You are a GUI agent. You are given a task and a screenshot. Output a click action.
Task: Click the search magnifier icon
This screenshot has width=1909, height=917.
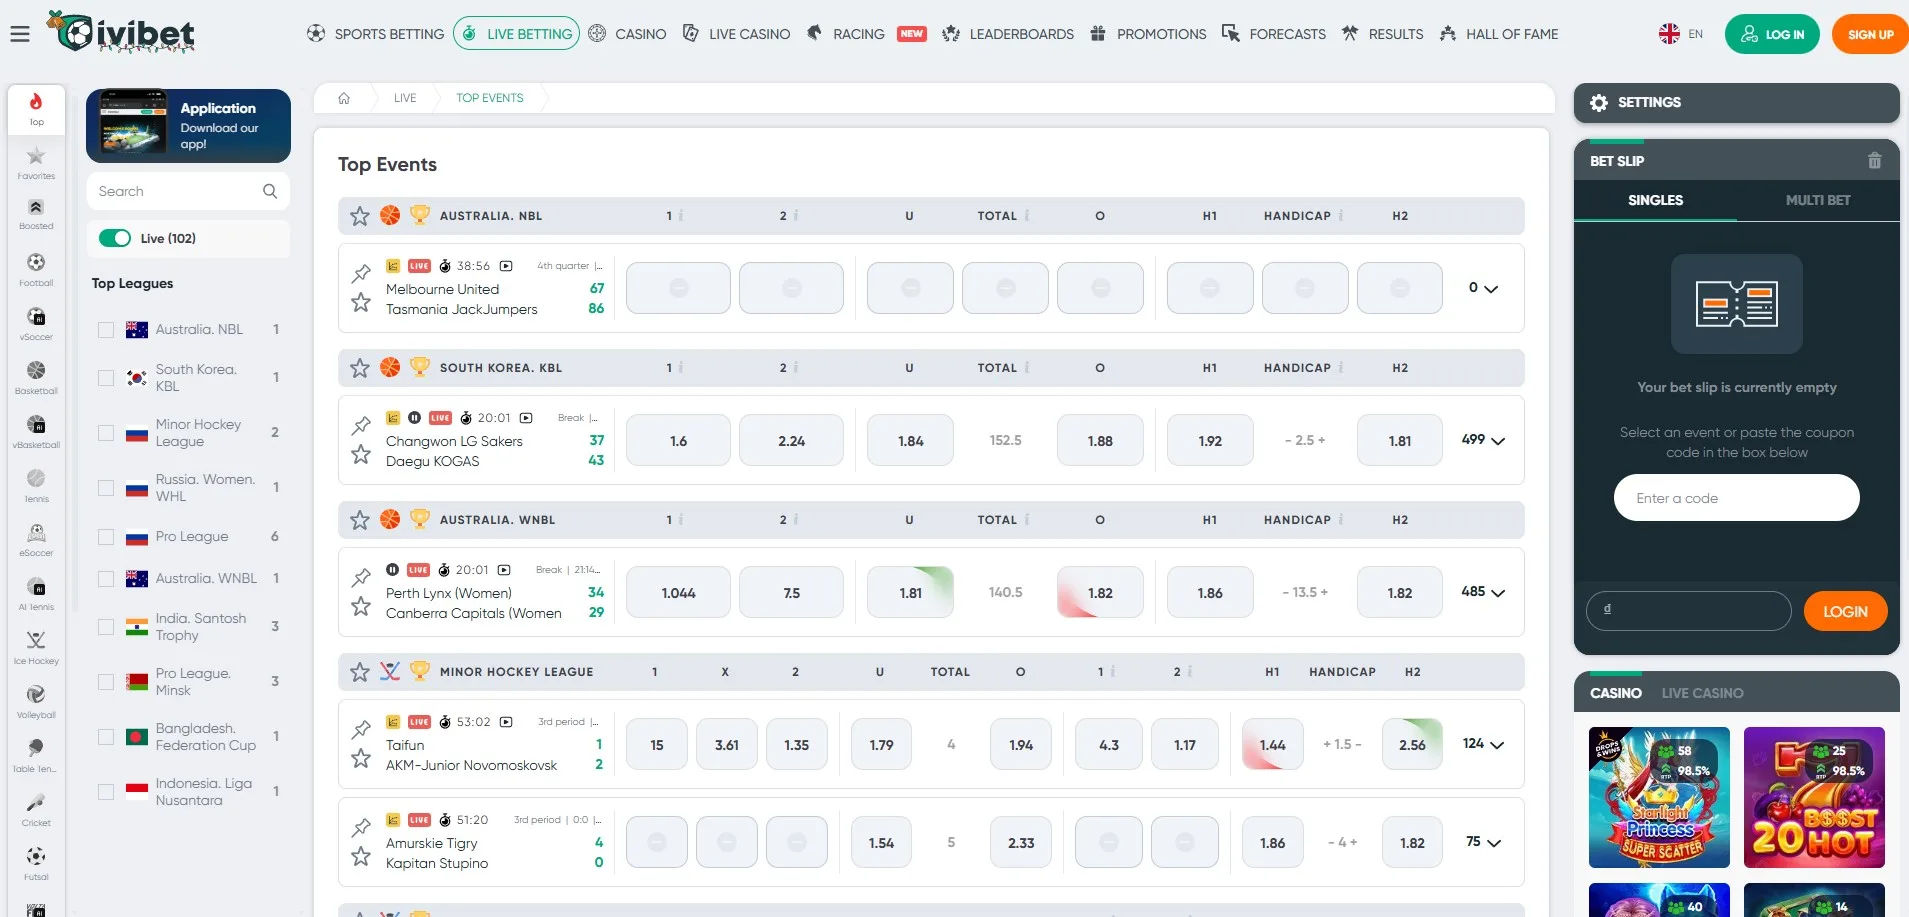[270, 191]
